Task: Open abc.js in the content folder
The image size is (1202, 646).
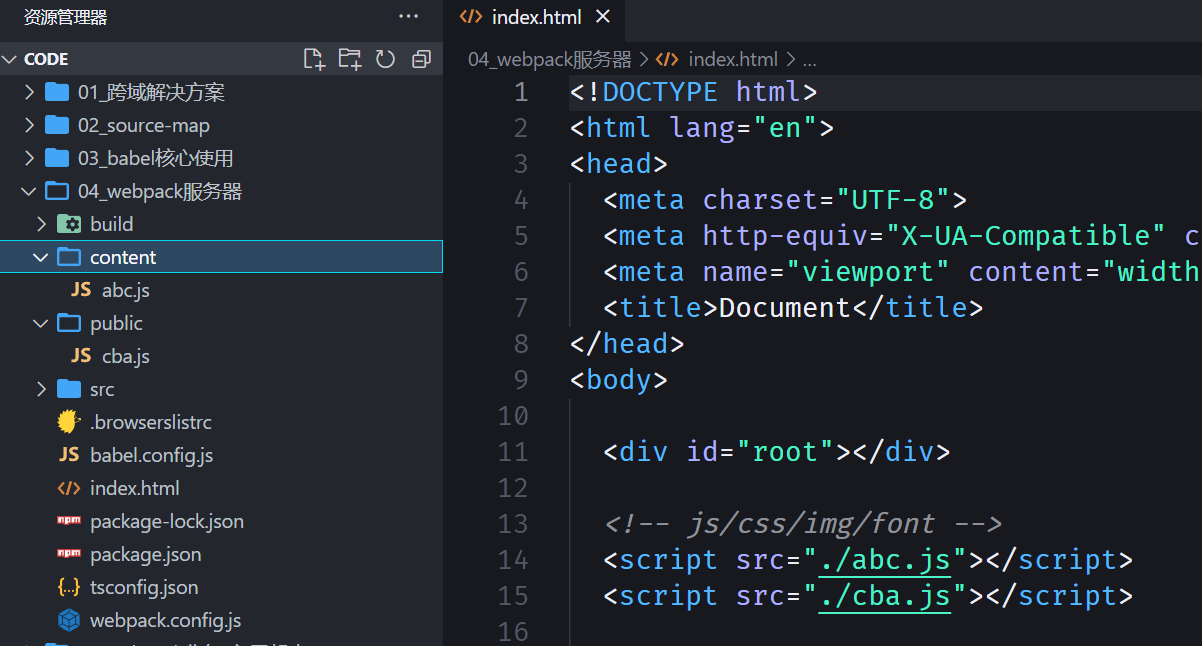Action: coord(125,290)
